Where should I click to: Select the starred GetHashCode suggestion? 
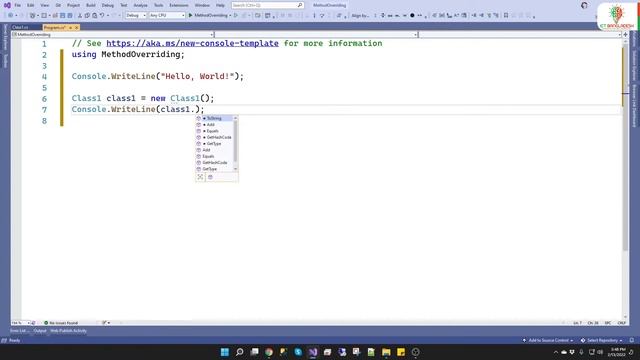click(214, 138)
